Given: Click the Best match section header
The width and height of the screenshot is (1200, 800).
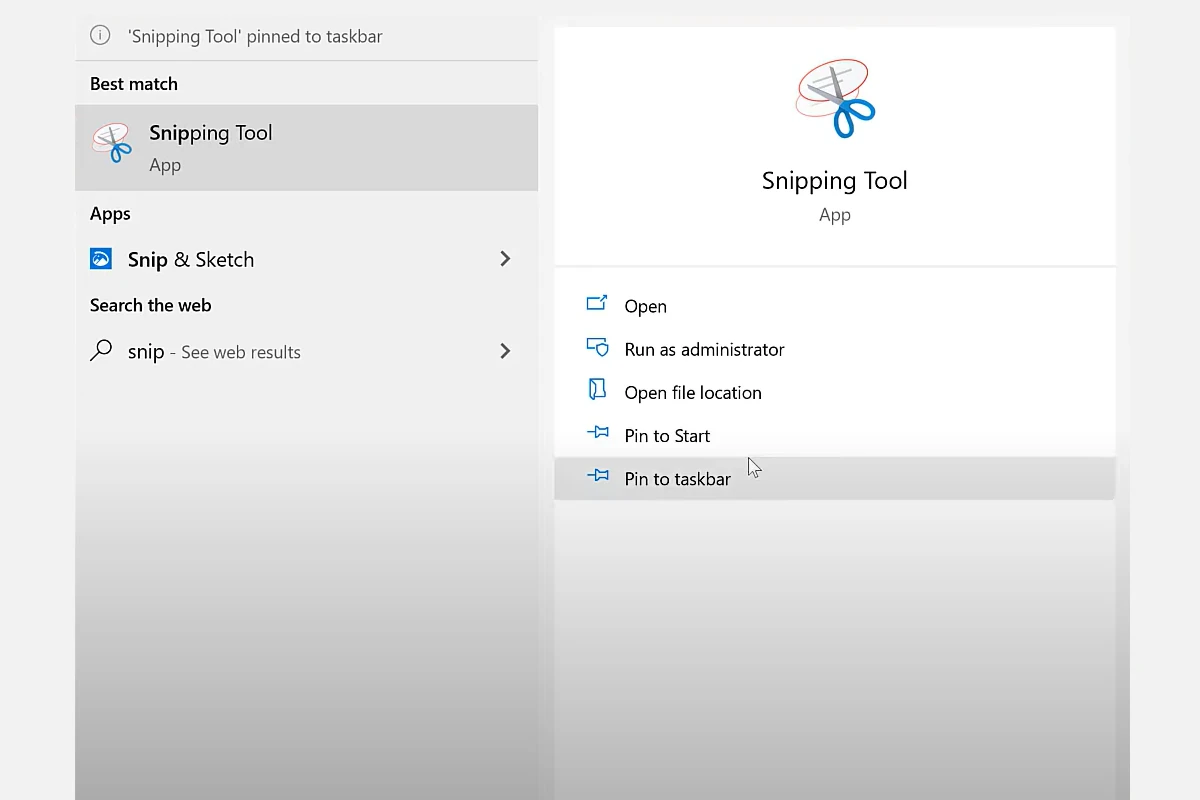Looking at the screenshot, I should [134, 84].
